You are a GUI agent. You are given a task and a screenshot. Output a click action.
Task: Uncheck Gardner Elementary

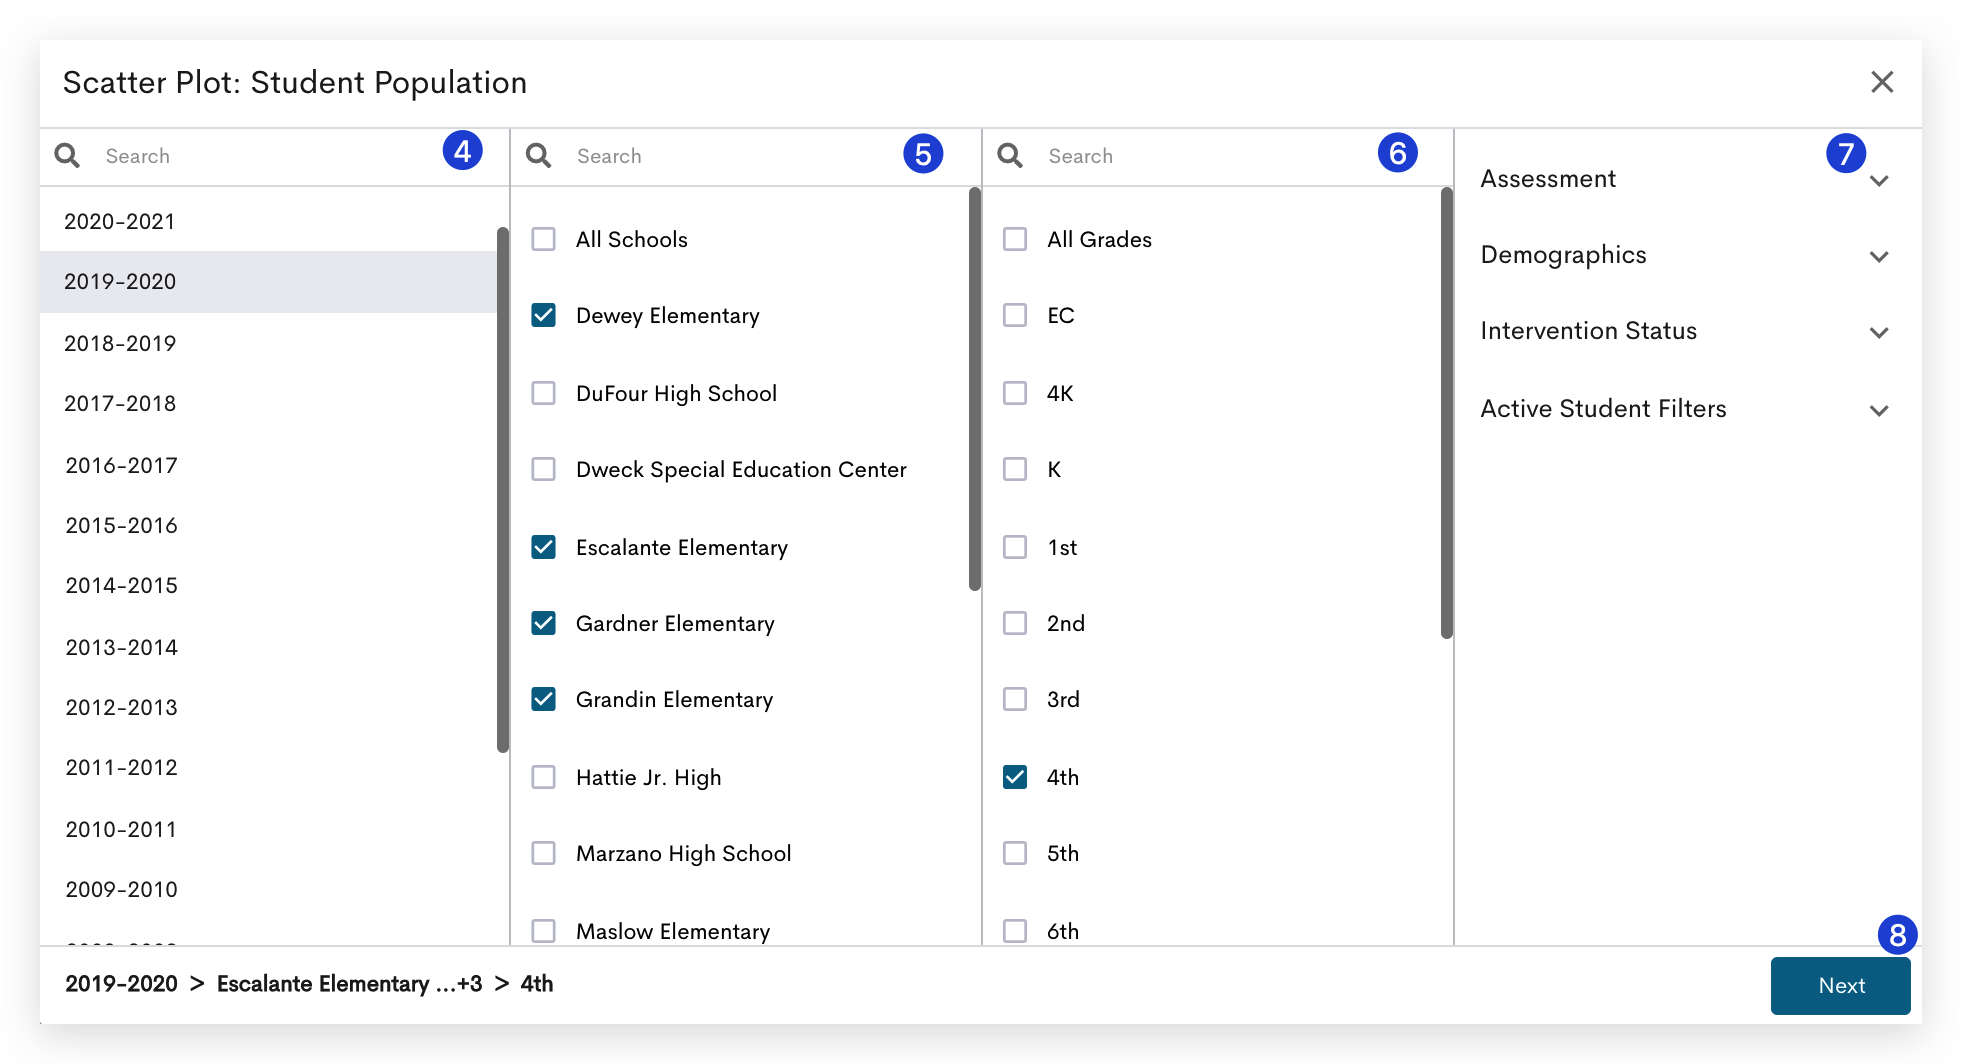coord(544,623)
